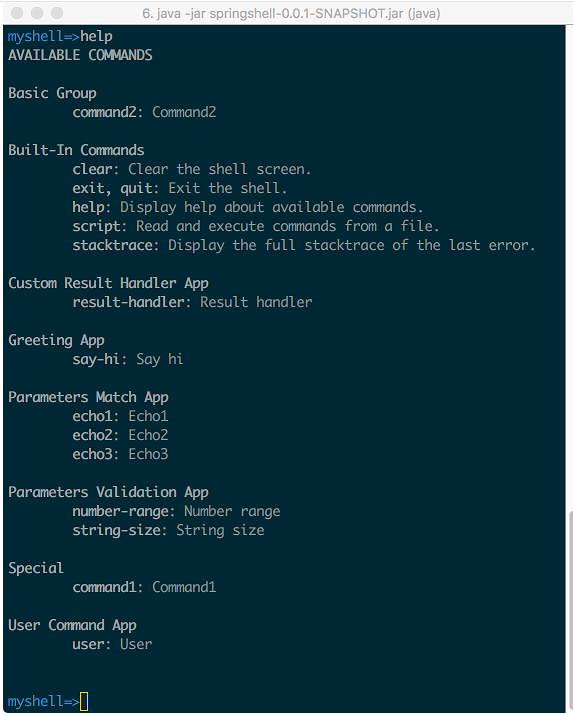Click the gray zoom window button
574x716 pixels.
pos(57,13)
